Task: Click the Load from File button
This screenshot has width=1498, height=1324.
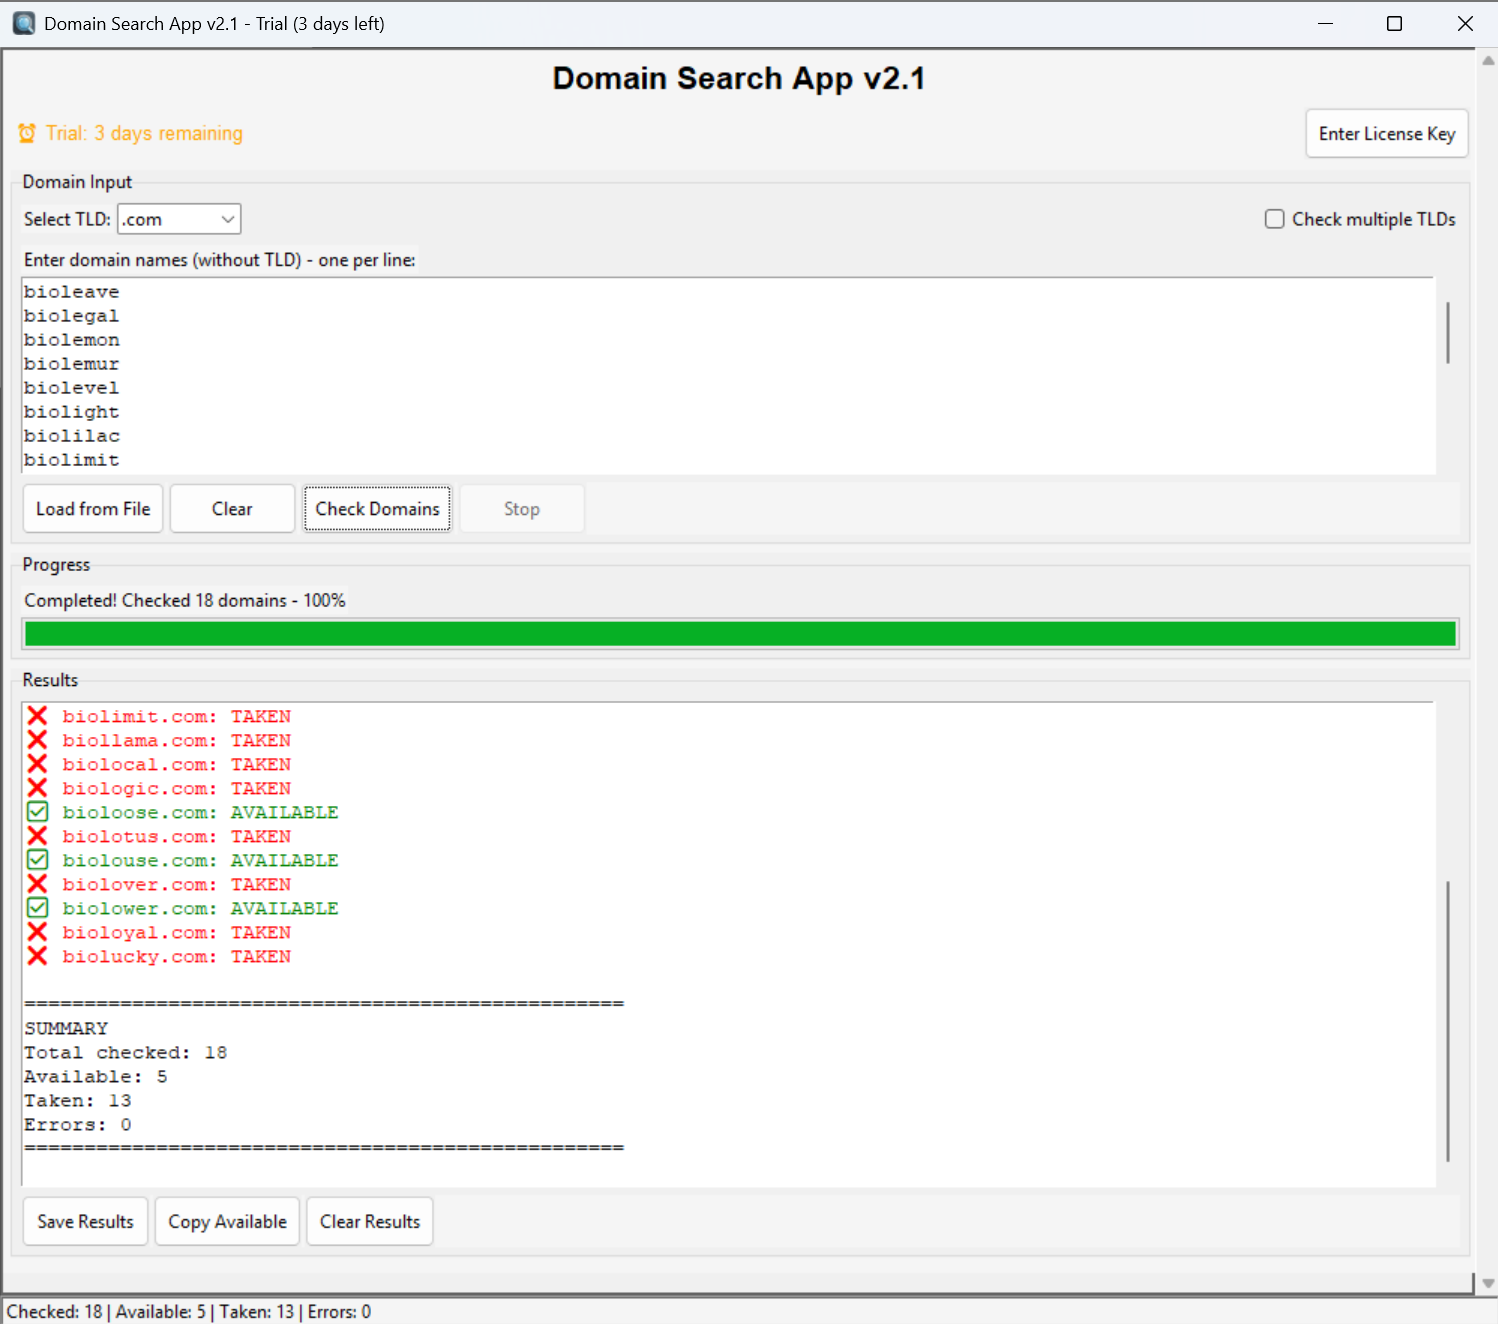Action: pyautogui.click(x=93, y=509)
